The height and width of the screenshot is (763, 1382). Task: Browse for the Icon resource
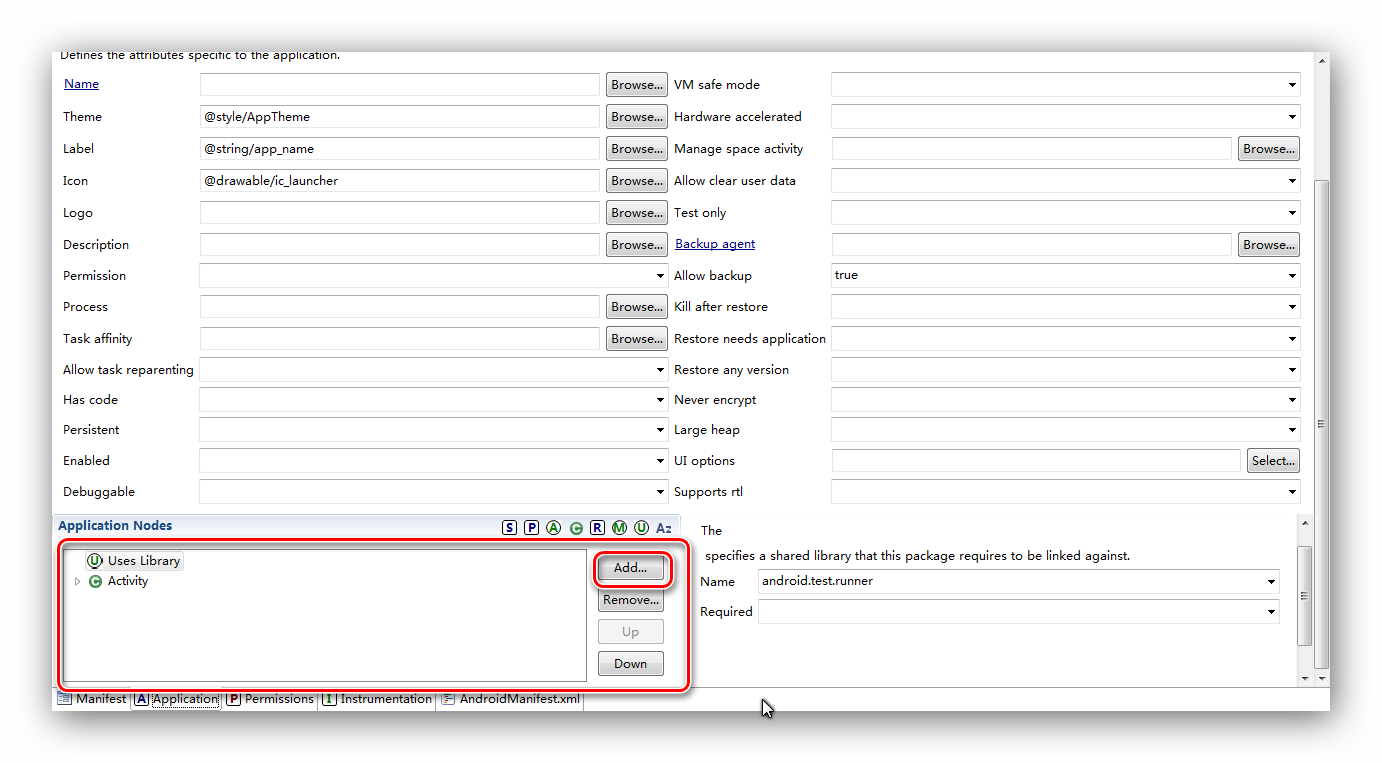coord(637,181)
